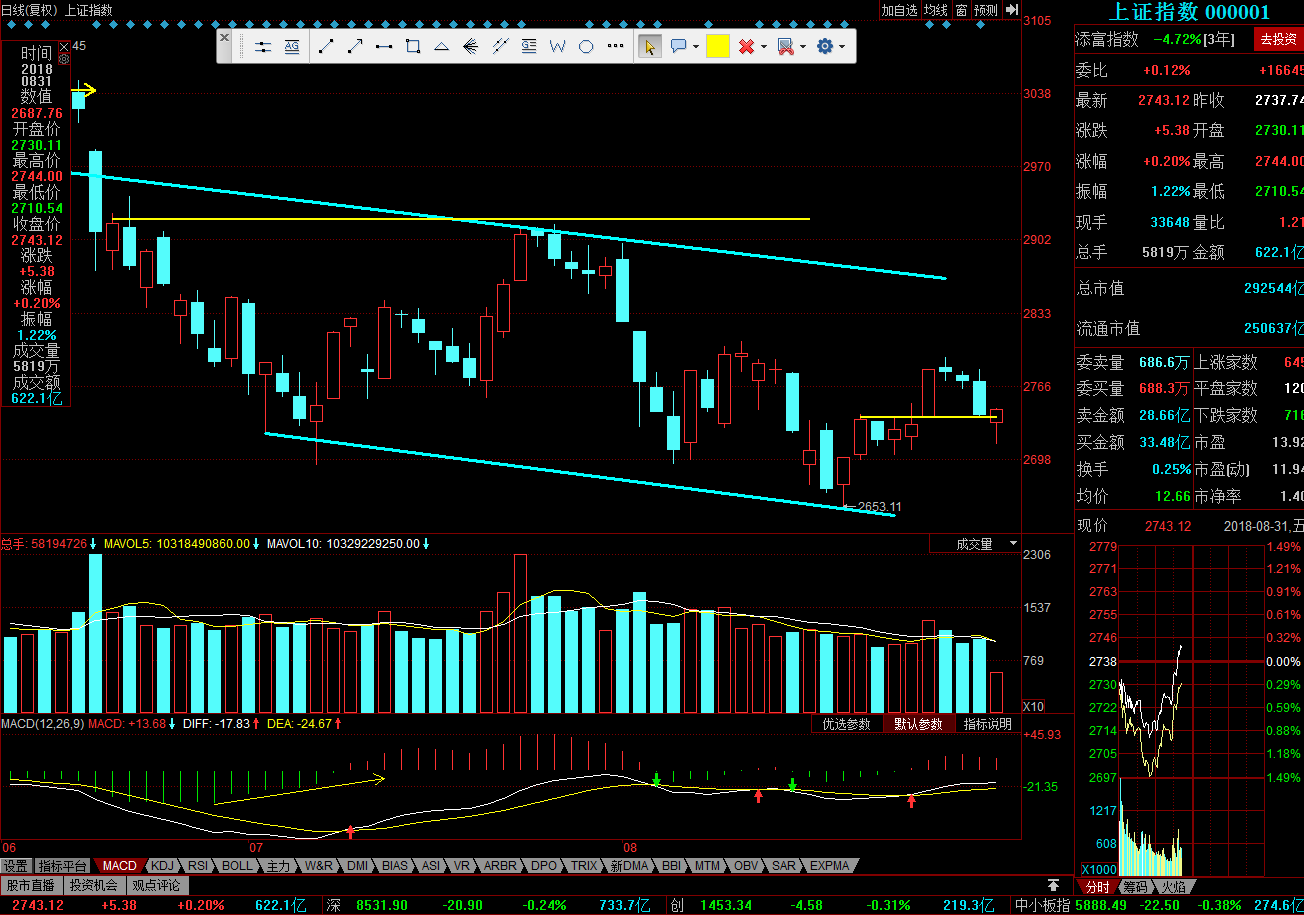Select the TRIX indicator tab
The image size is (1304, 915).
tap(584, 866)
